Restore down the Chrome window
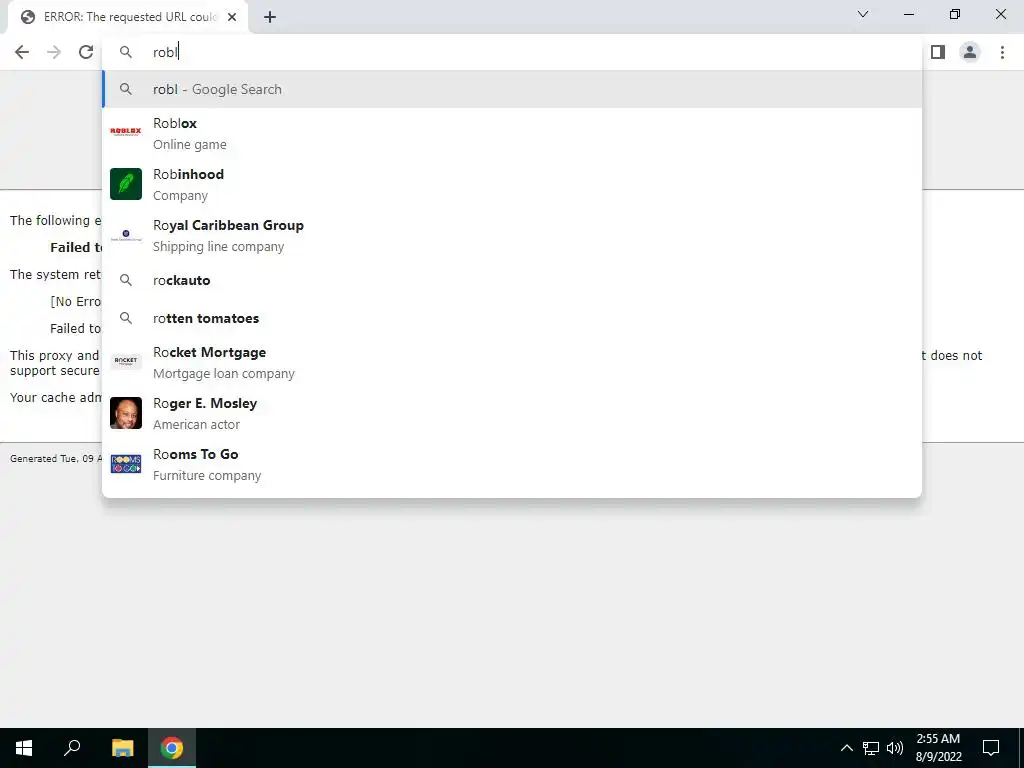 (955, 14)
